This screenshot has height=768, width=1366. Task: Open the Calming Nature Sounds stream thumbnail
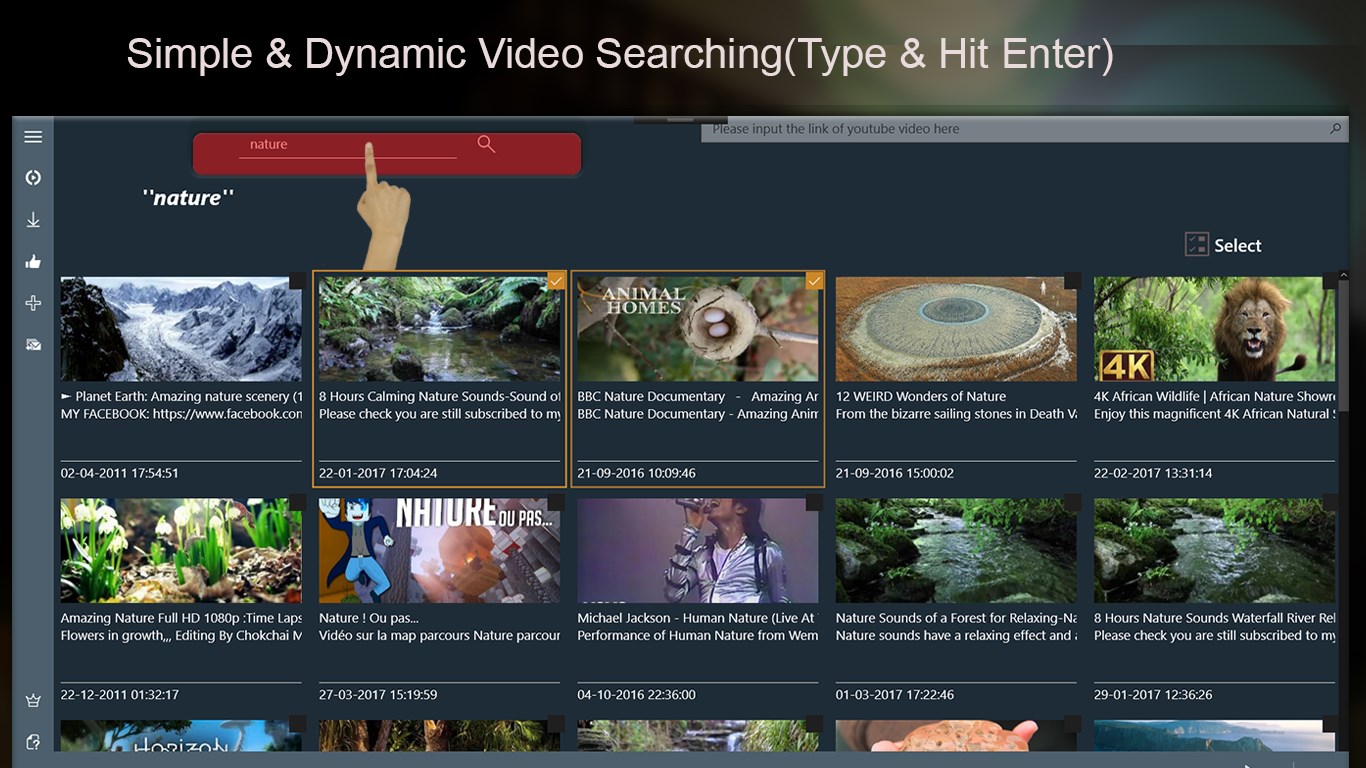tap(439, 329)
